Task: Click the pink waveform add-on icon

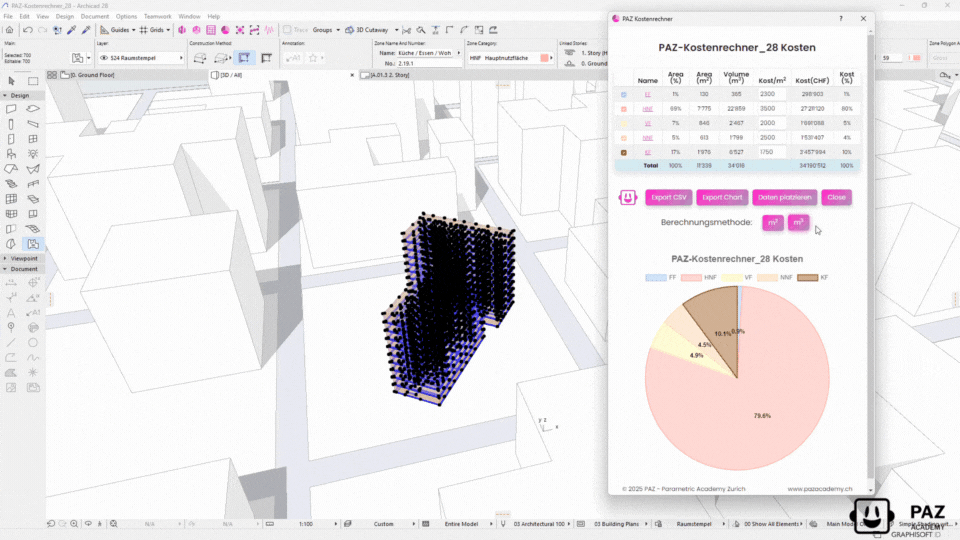Action: pos(269,29)
